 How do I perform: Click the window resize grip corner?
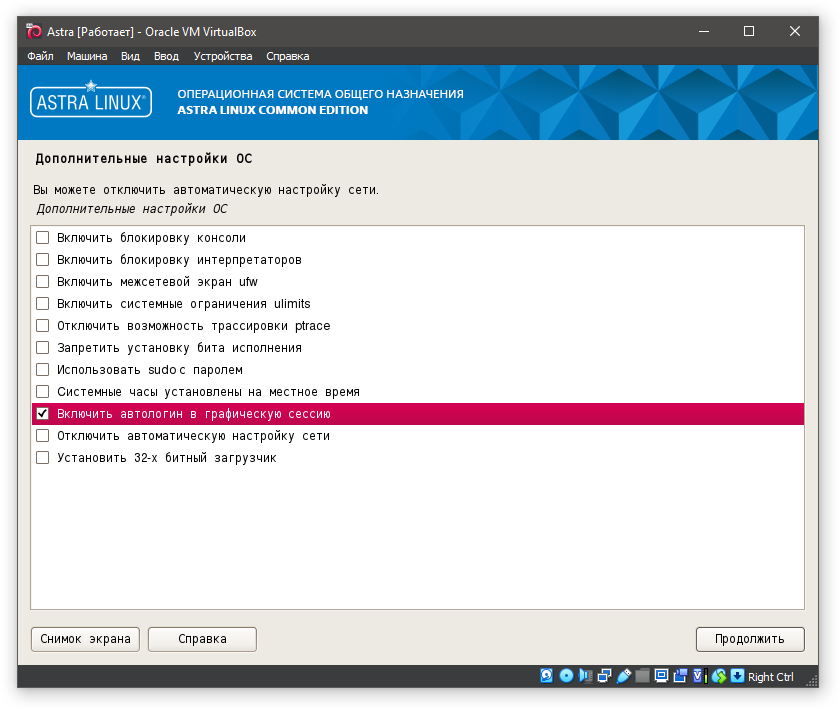point(812,681)
